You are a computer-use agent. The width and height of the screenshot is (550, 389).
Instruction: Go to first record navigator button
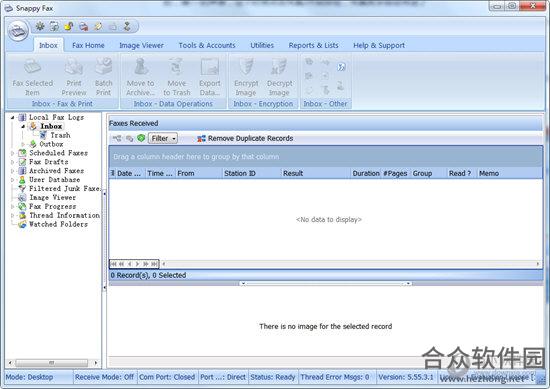pos(113,264)
